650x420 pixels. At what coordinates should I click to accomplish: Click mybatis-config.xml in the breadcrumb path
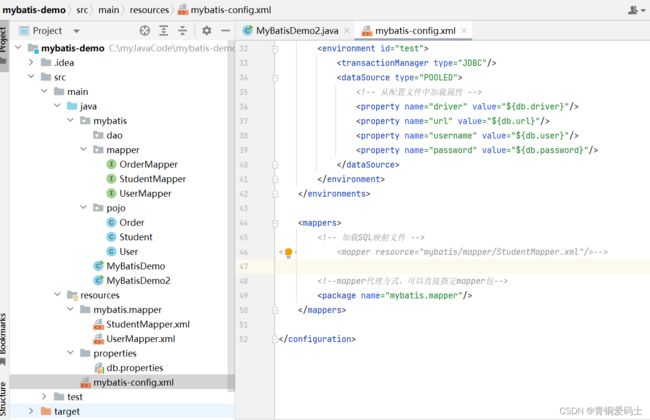tap(224, 10)
